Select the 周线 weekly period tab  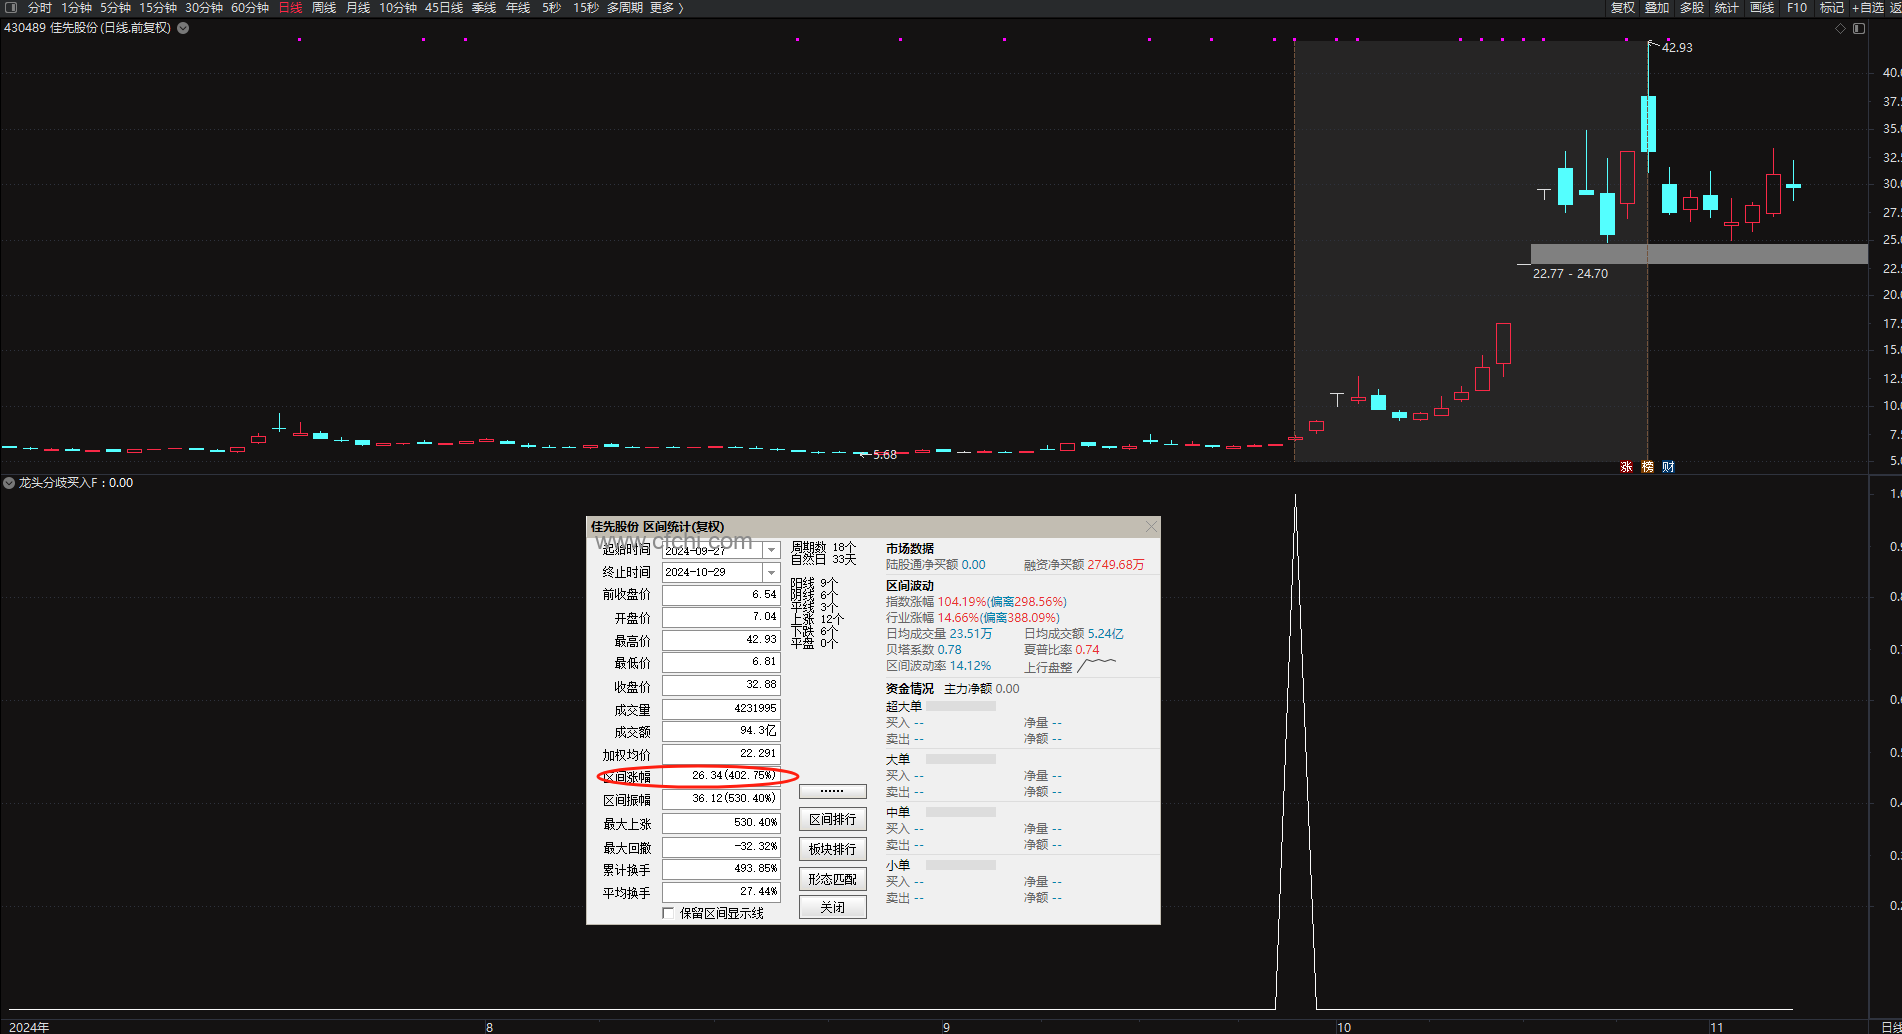tap(324, 7)
